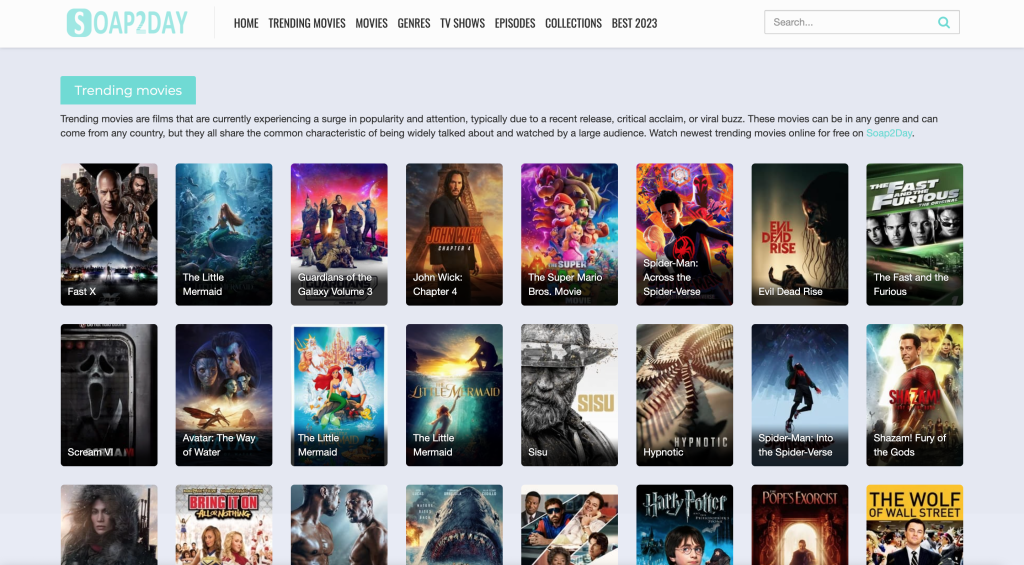Select John Wick: Chapter 4 poster
This screenshot has width=1024, height=565.
pyautogui.click(x=454, y=234)
